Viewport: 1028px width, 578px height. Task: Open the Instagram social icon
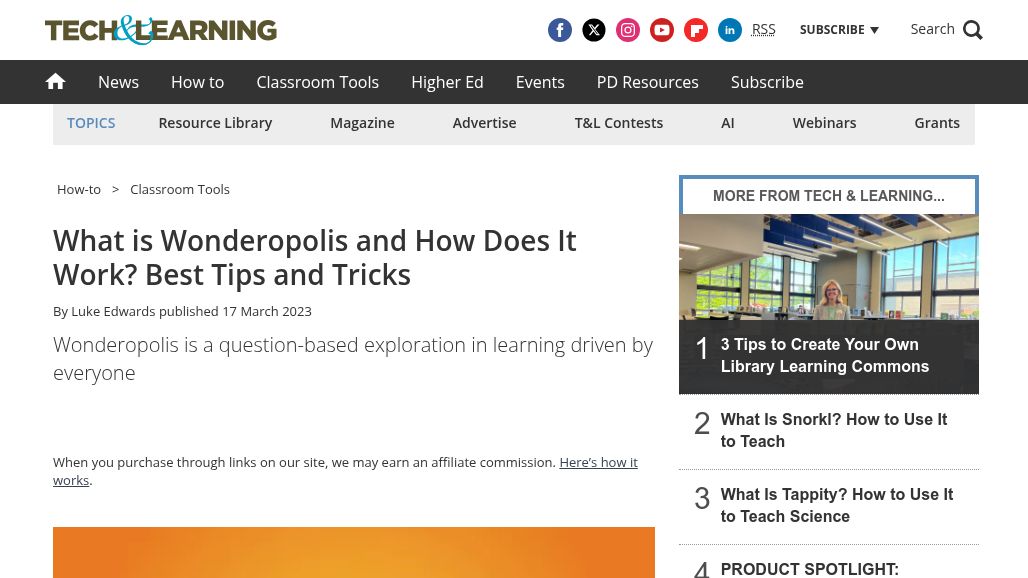tap(627, 30)
